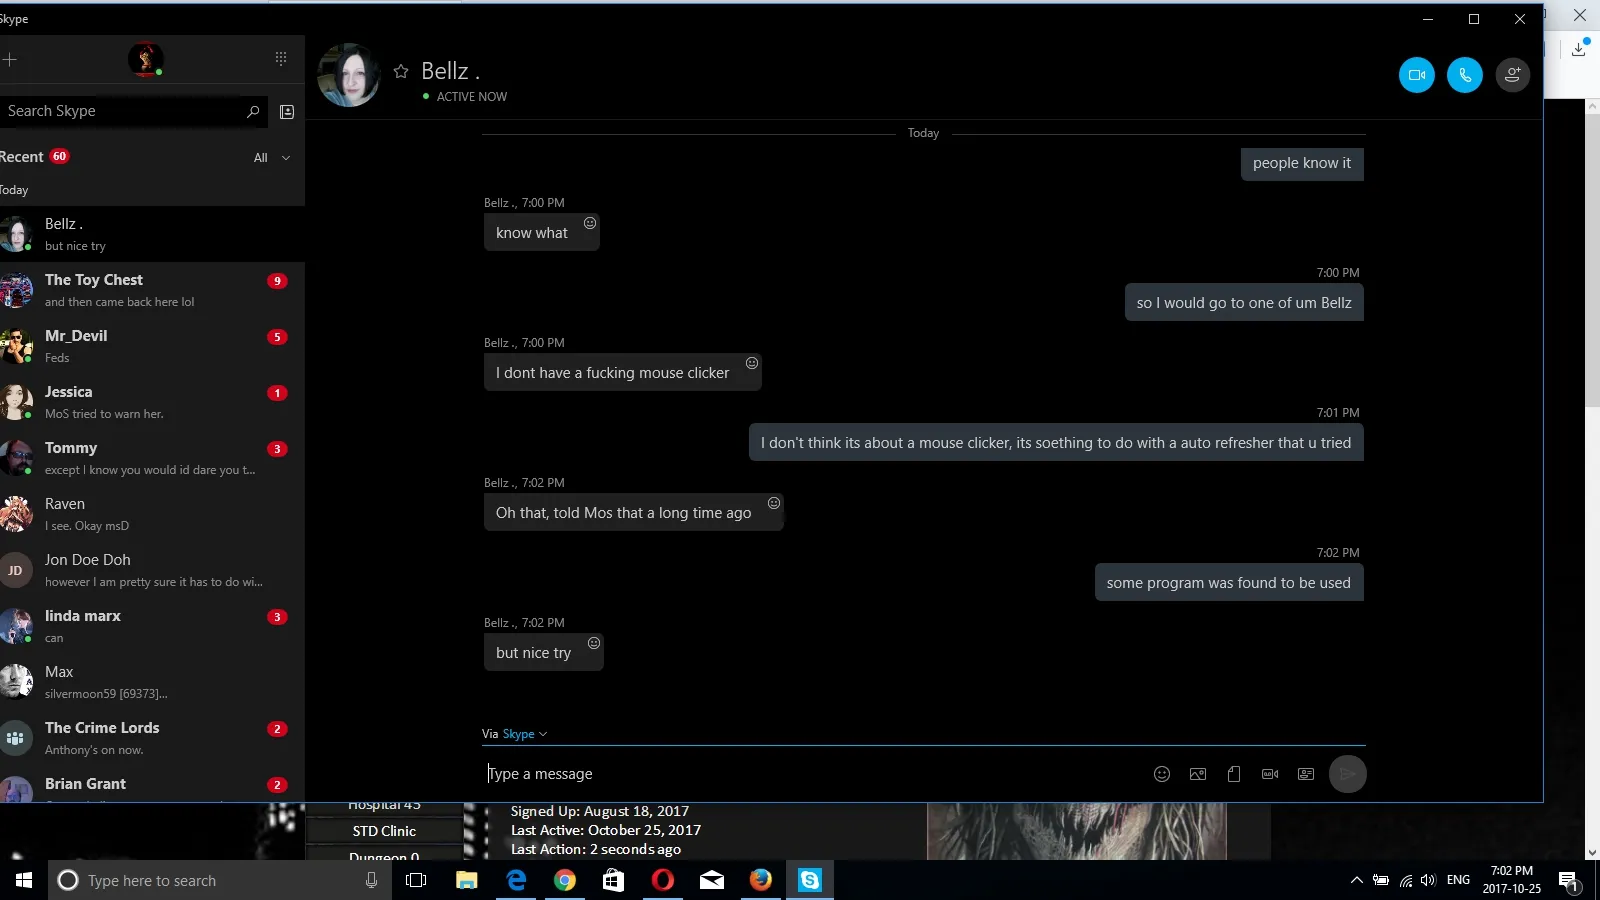The width and height of the screenshot is (1600, 900).
Task: Send a contact card
Action: pos(1306,774)
